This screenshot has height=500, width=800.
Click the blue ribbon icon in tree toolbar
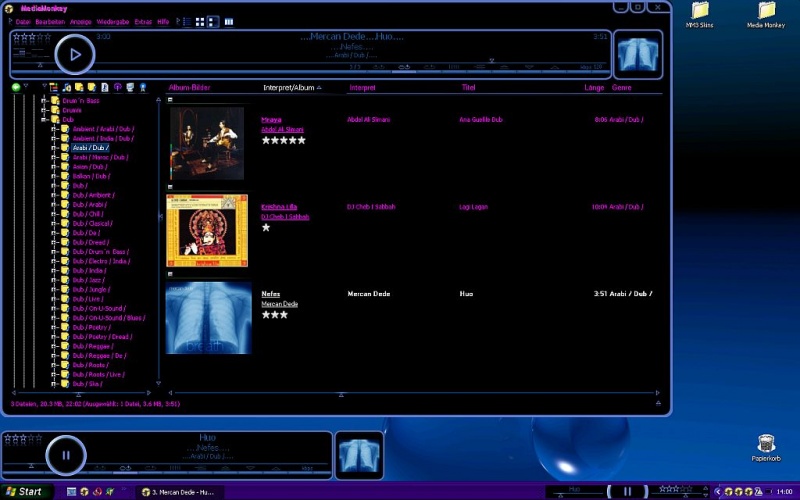(143, 87)
